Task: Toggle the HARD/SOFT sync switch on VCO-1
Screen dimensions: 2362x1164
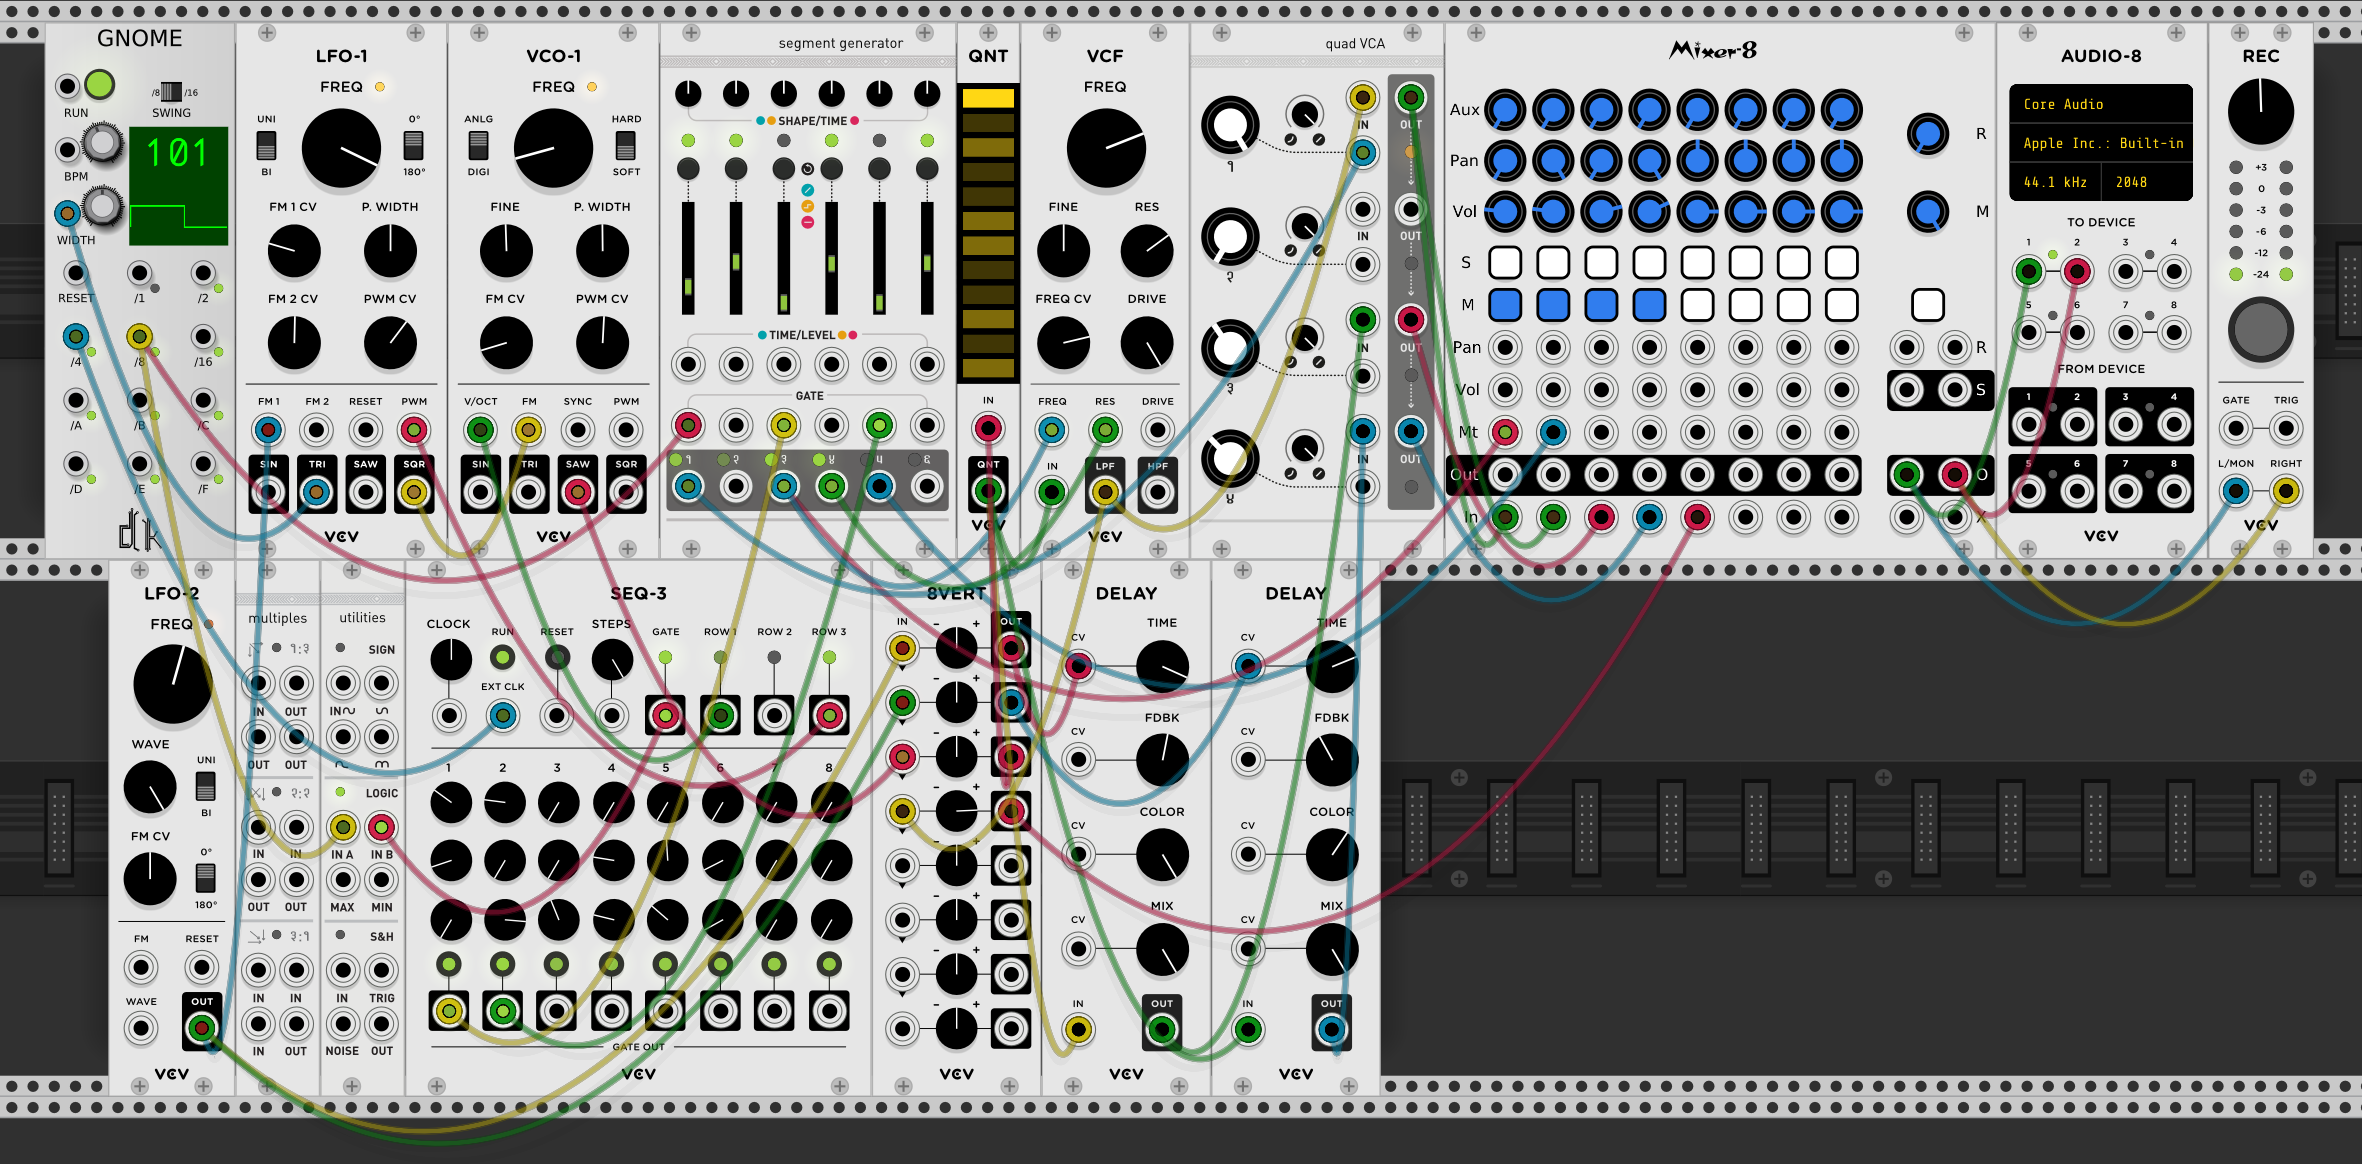Action: click(626, 145)
